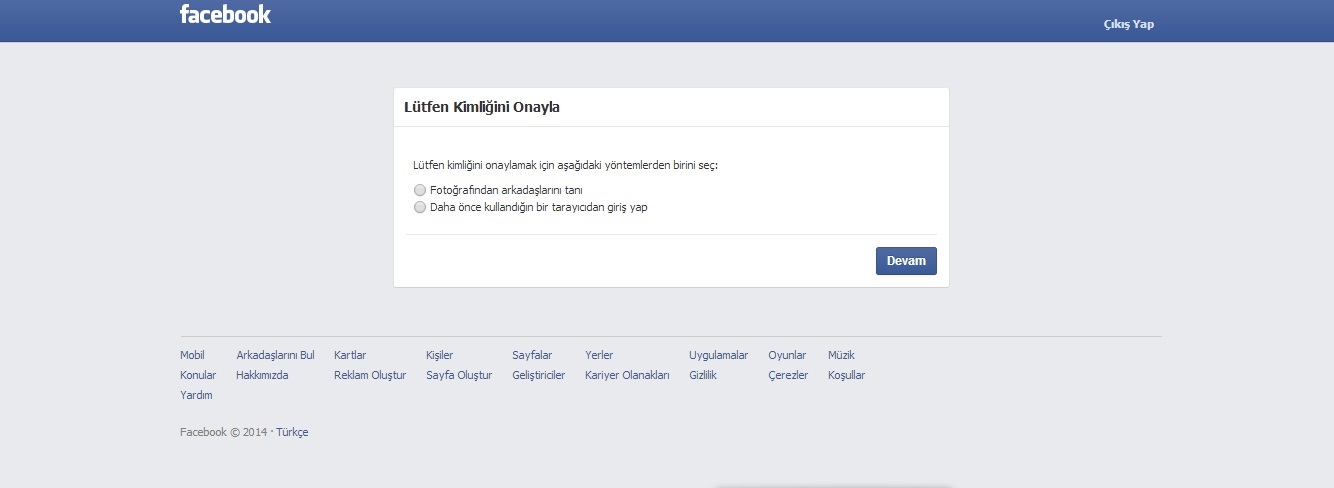This screenshot has width=1334, height=488.
Task: Open the Müzik footer link
Action: (841, 355)
